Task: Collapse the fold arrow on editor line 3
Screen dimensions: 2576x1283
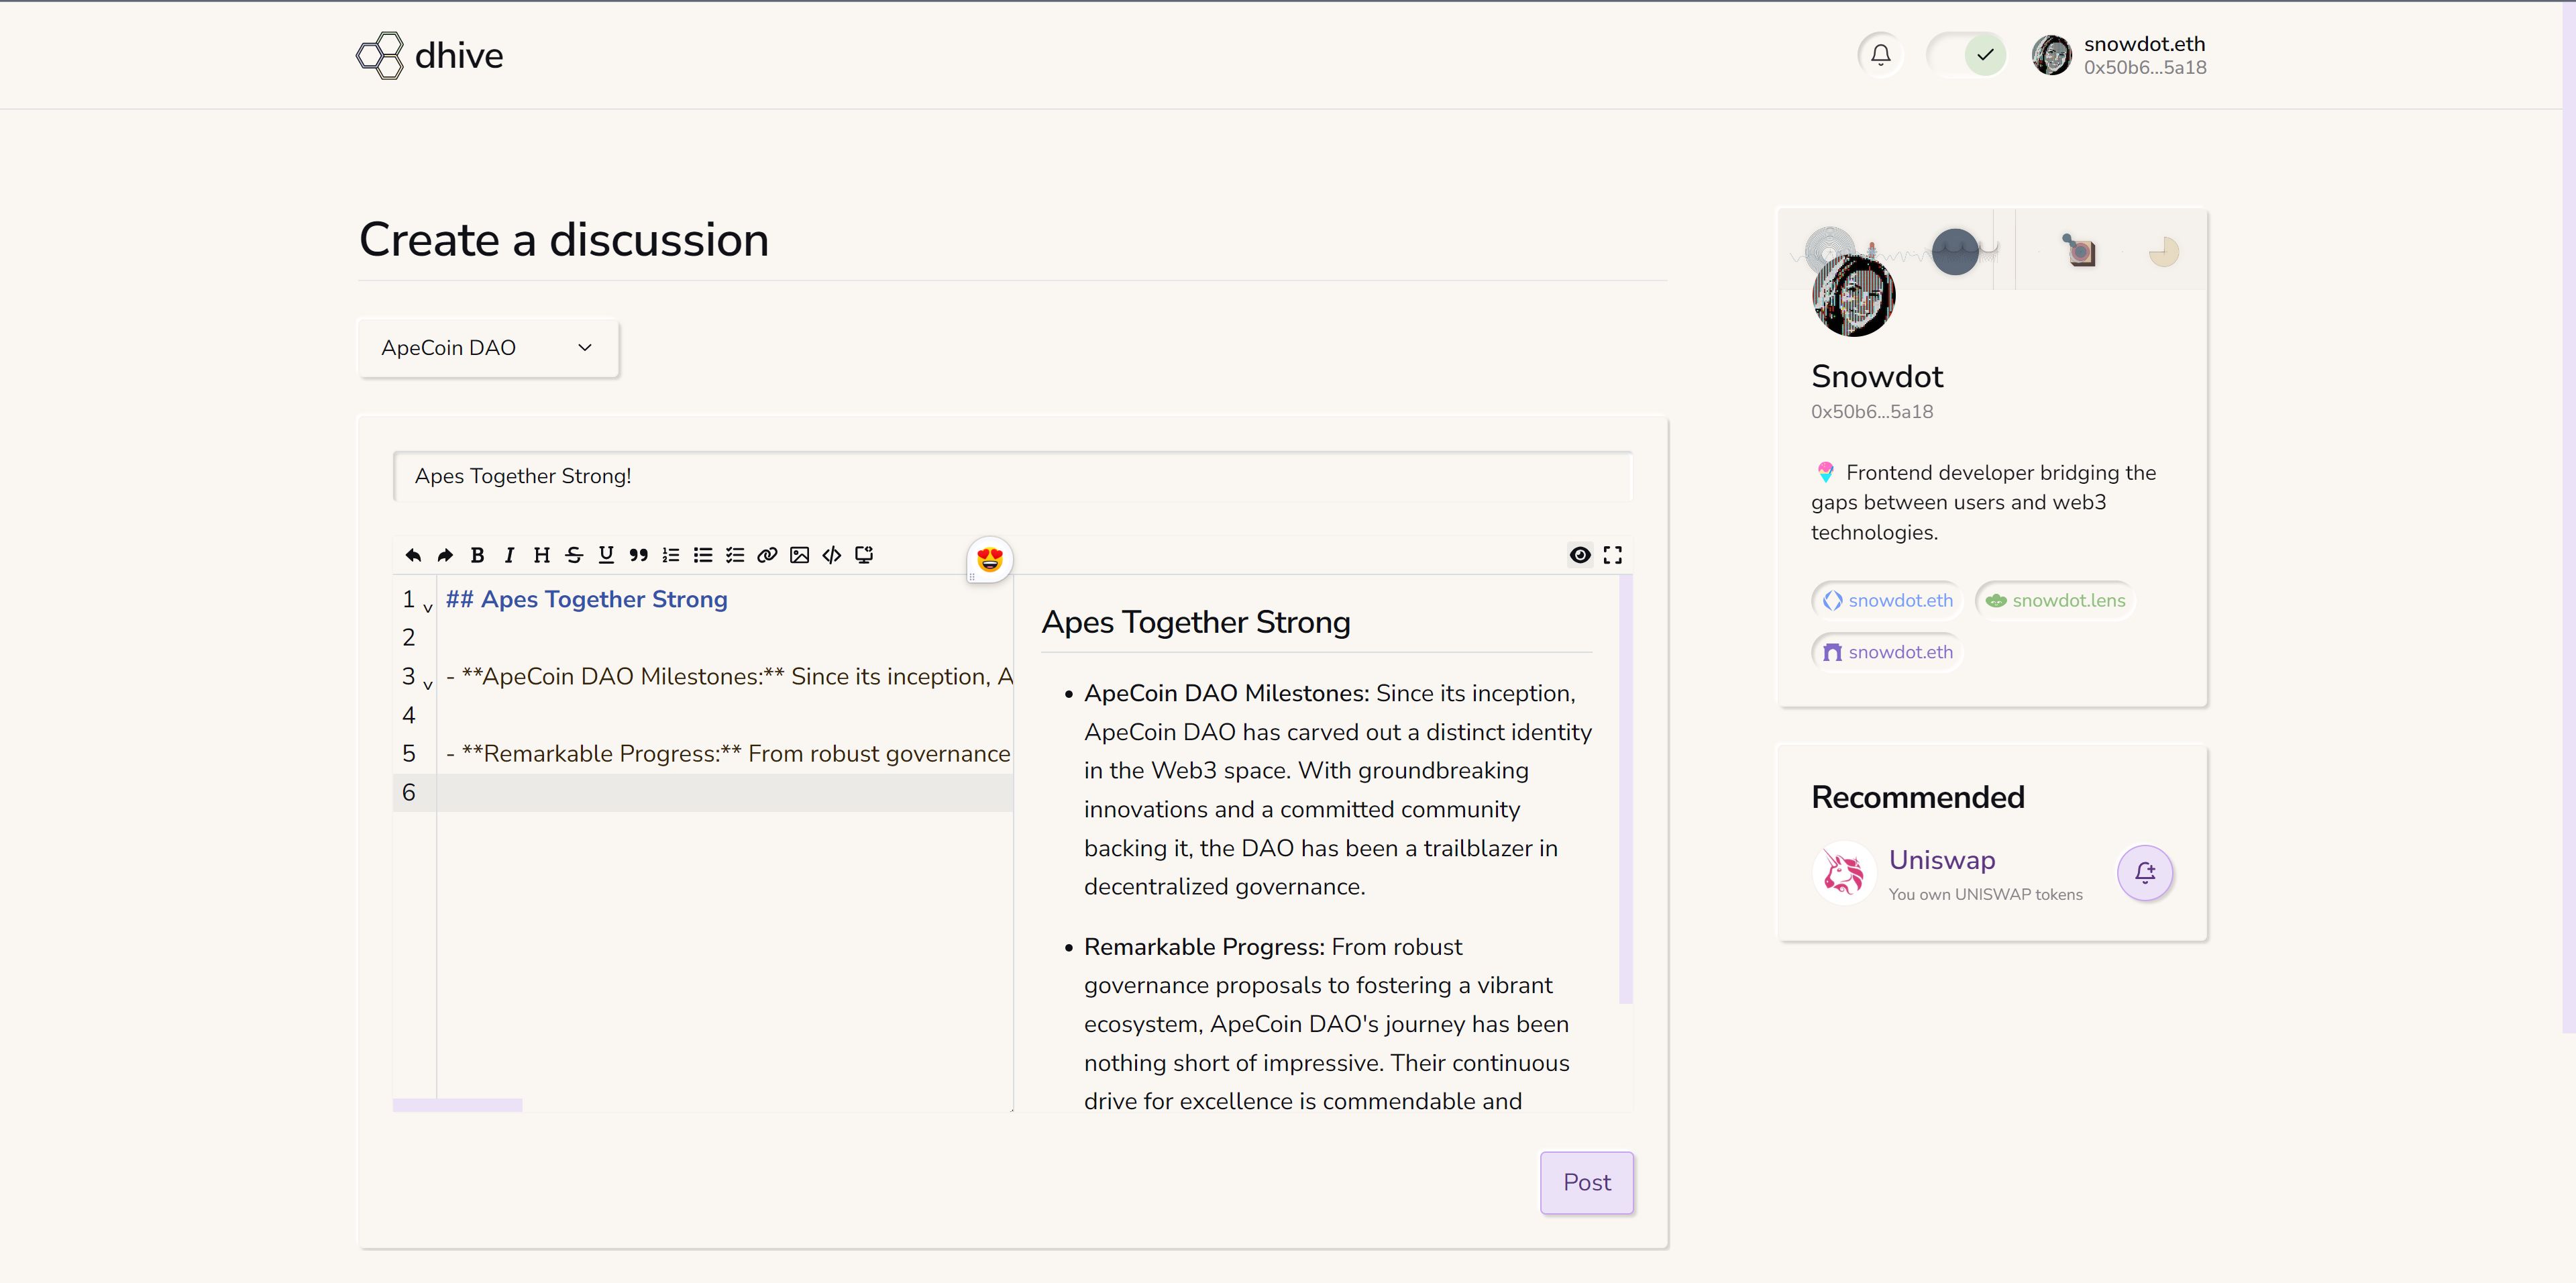Action: (x=428, y=685)
